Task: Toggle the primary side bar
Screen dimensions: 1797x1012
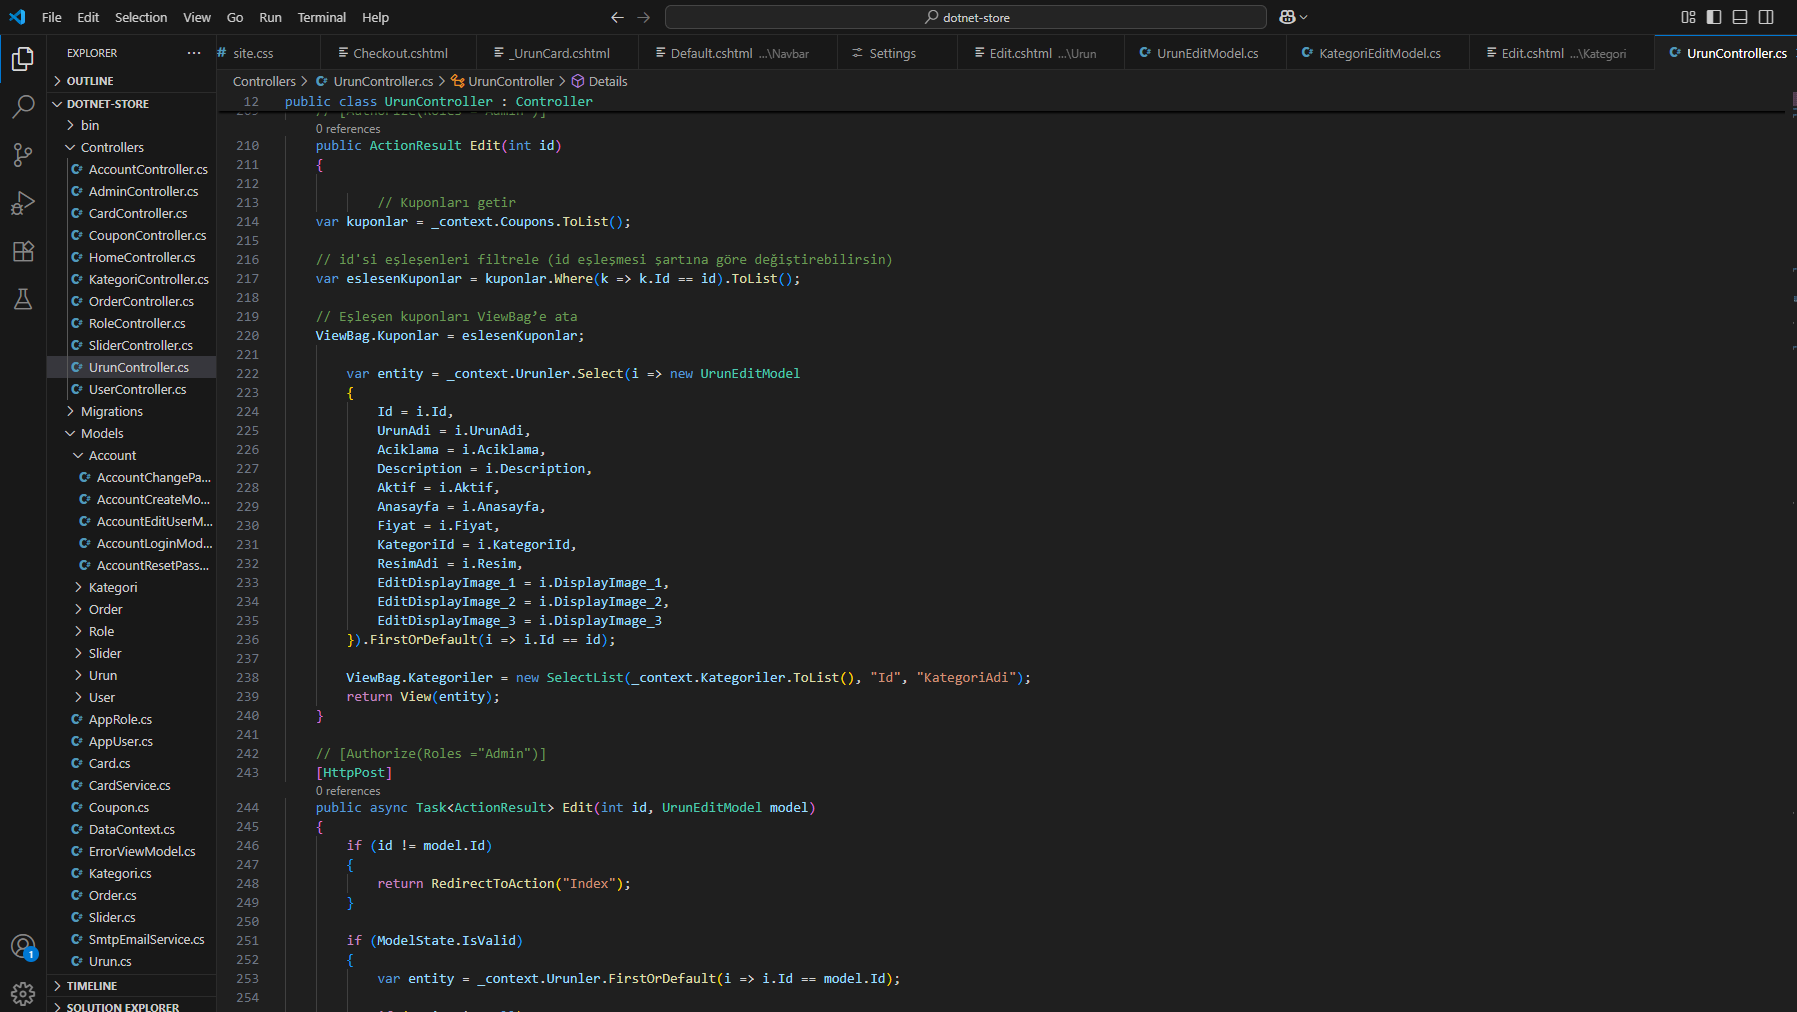Action: (1714, 17)
